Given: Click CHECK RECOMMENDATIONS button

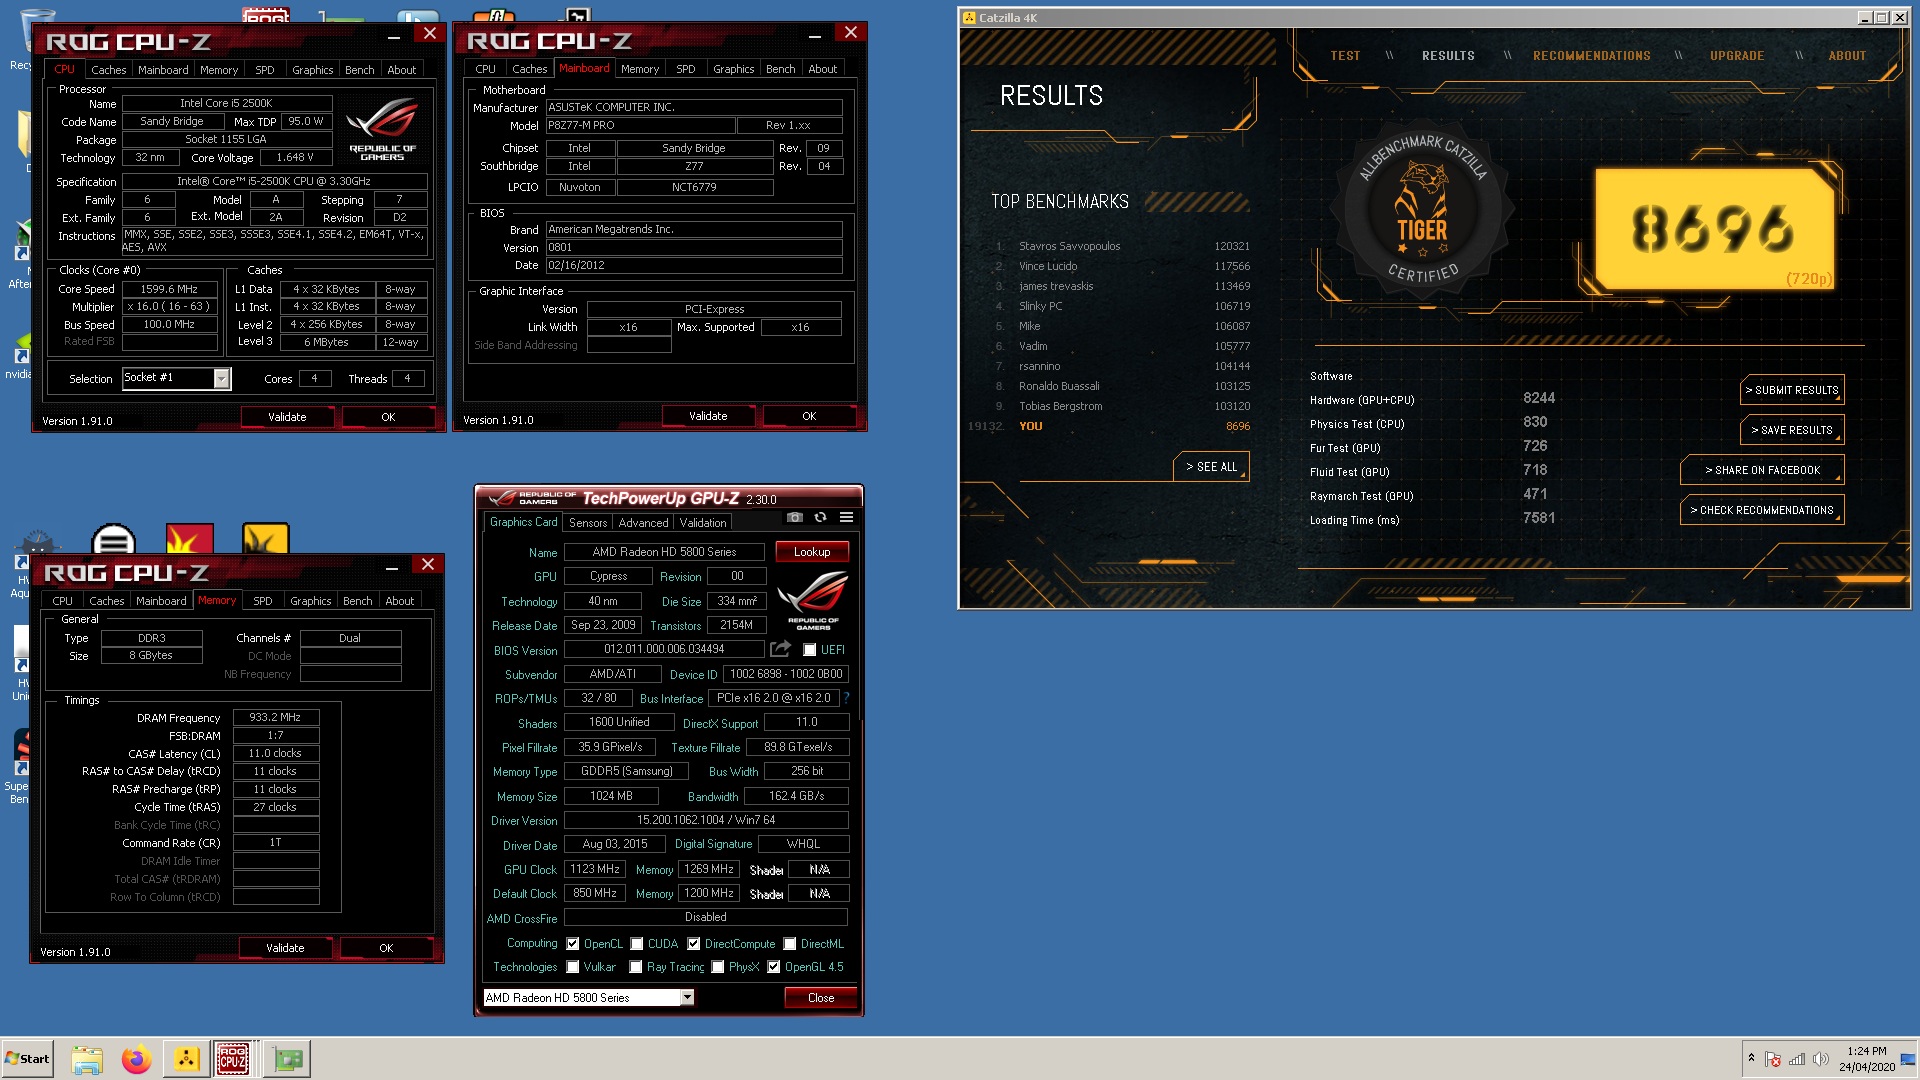Looking at the screenshot, I should (1762, 510).
